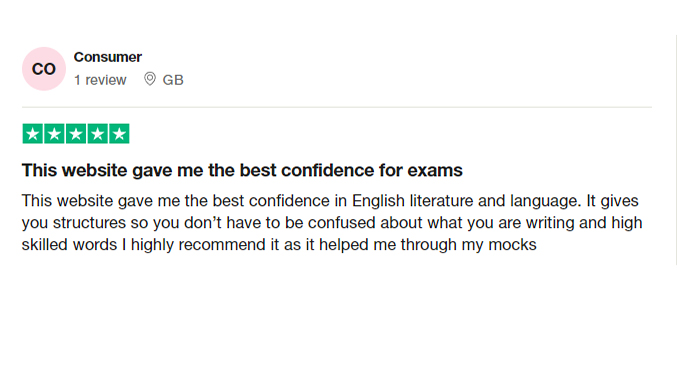The width and height of the screenshot is (677, 366).
Task: Select the second green rating star
Action: tap(54, 134)
